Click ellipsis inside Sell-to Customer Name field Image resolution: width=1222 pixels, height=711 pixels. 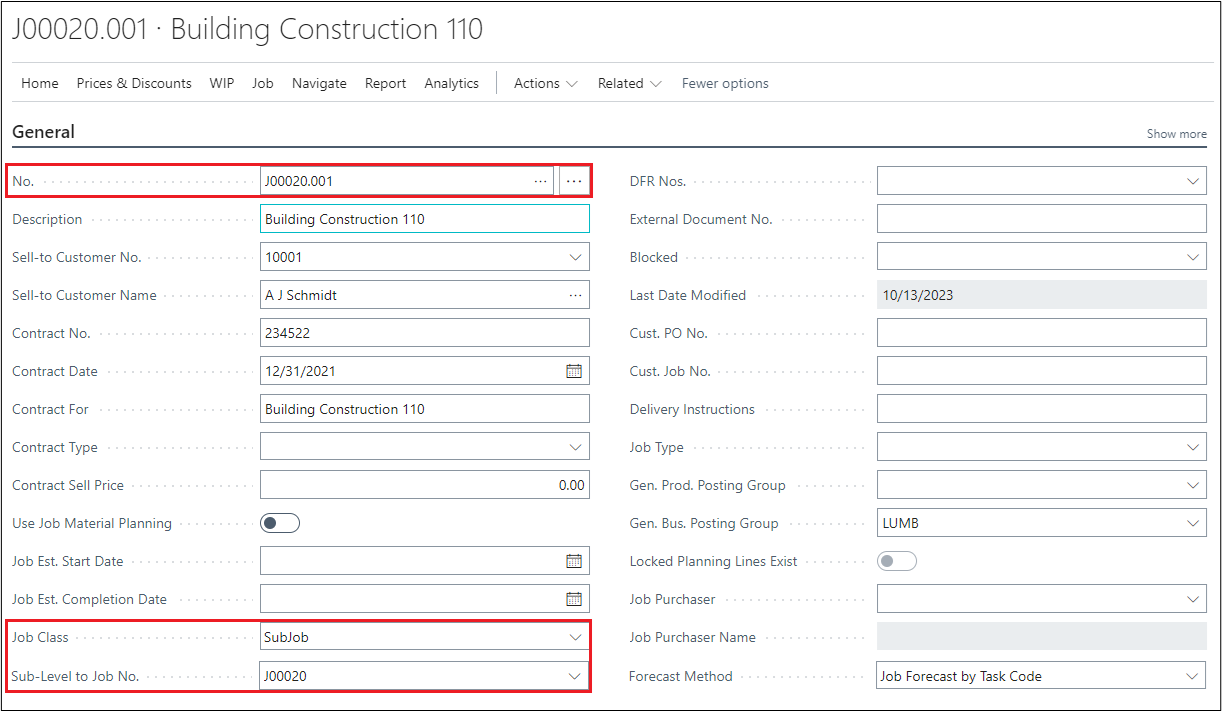click(575, 295)
